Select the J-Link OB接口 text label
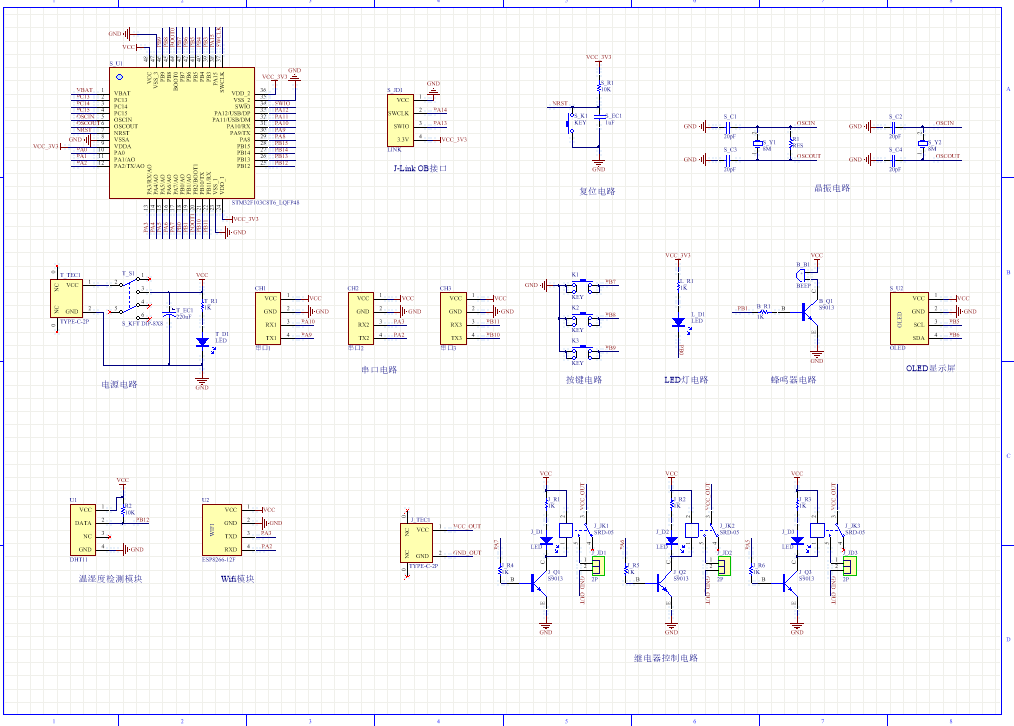 tap(421, 170)
